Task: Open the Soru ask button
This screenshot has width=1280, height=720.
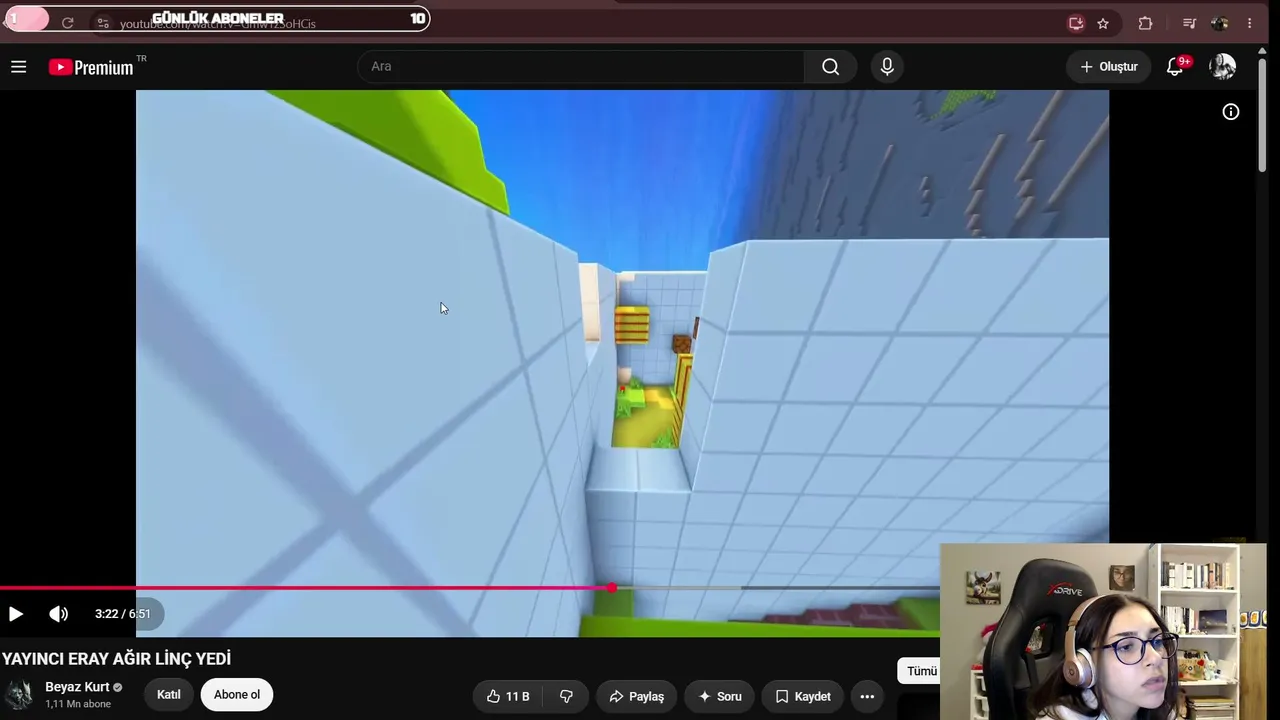Action: 720,697
